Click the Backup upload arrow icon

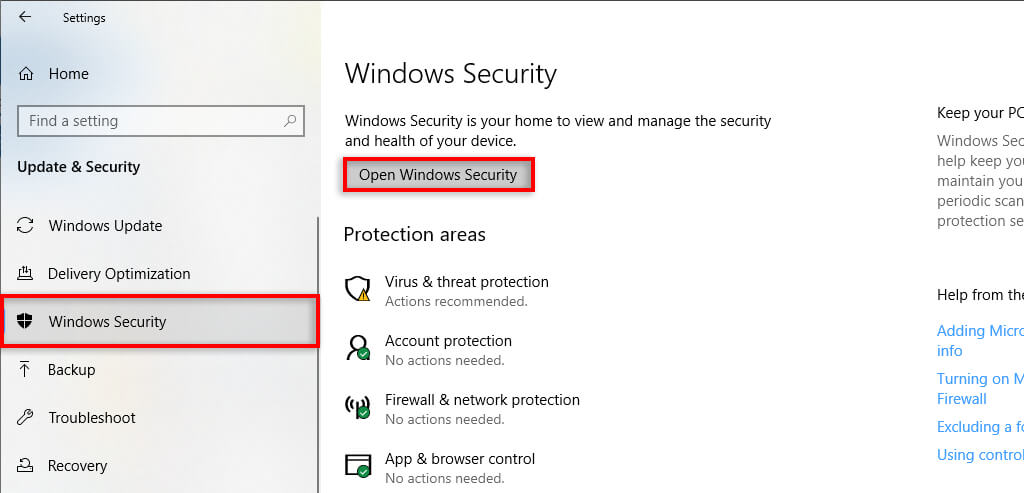click(x=26, y=370)
